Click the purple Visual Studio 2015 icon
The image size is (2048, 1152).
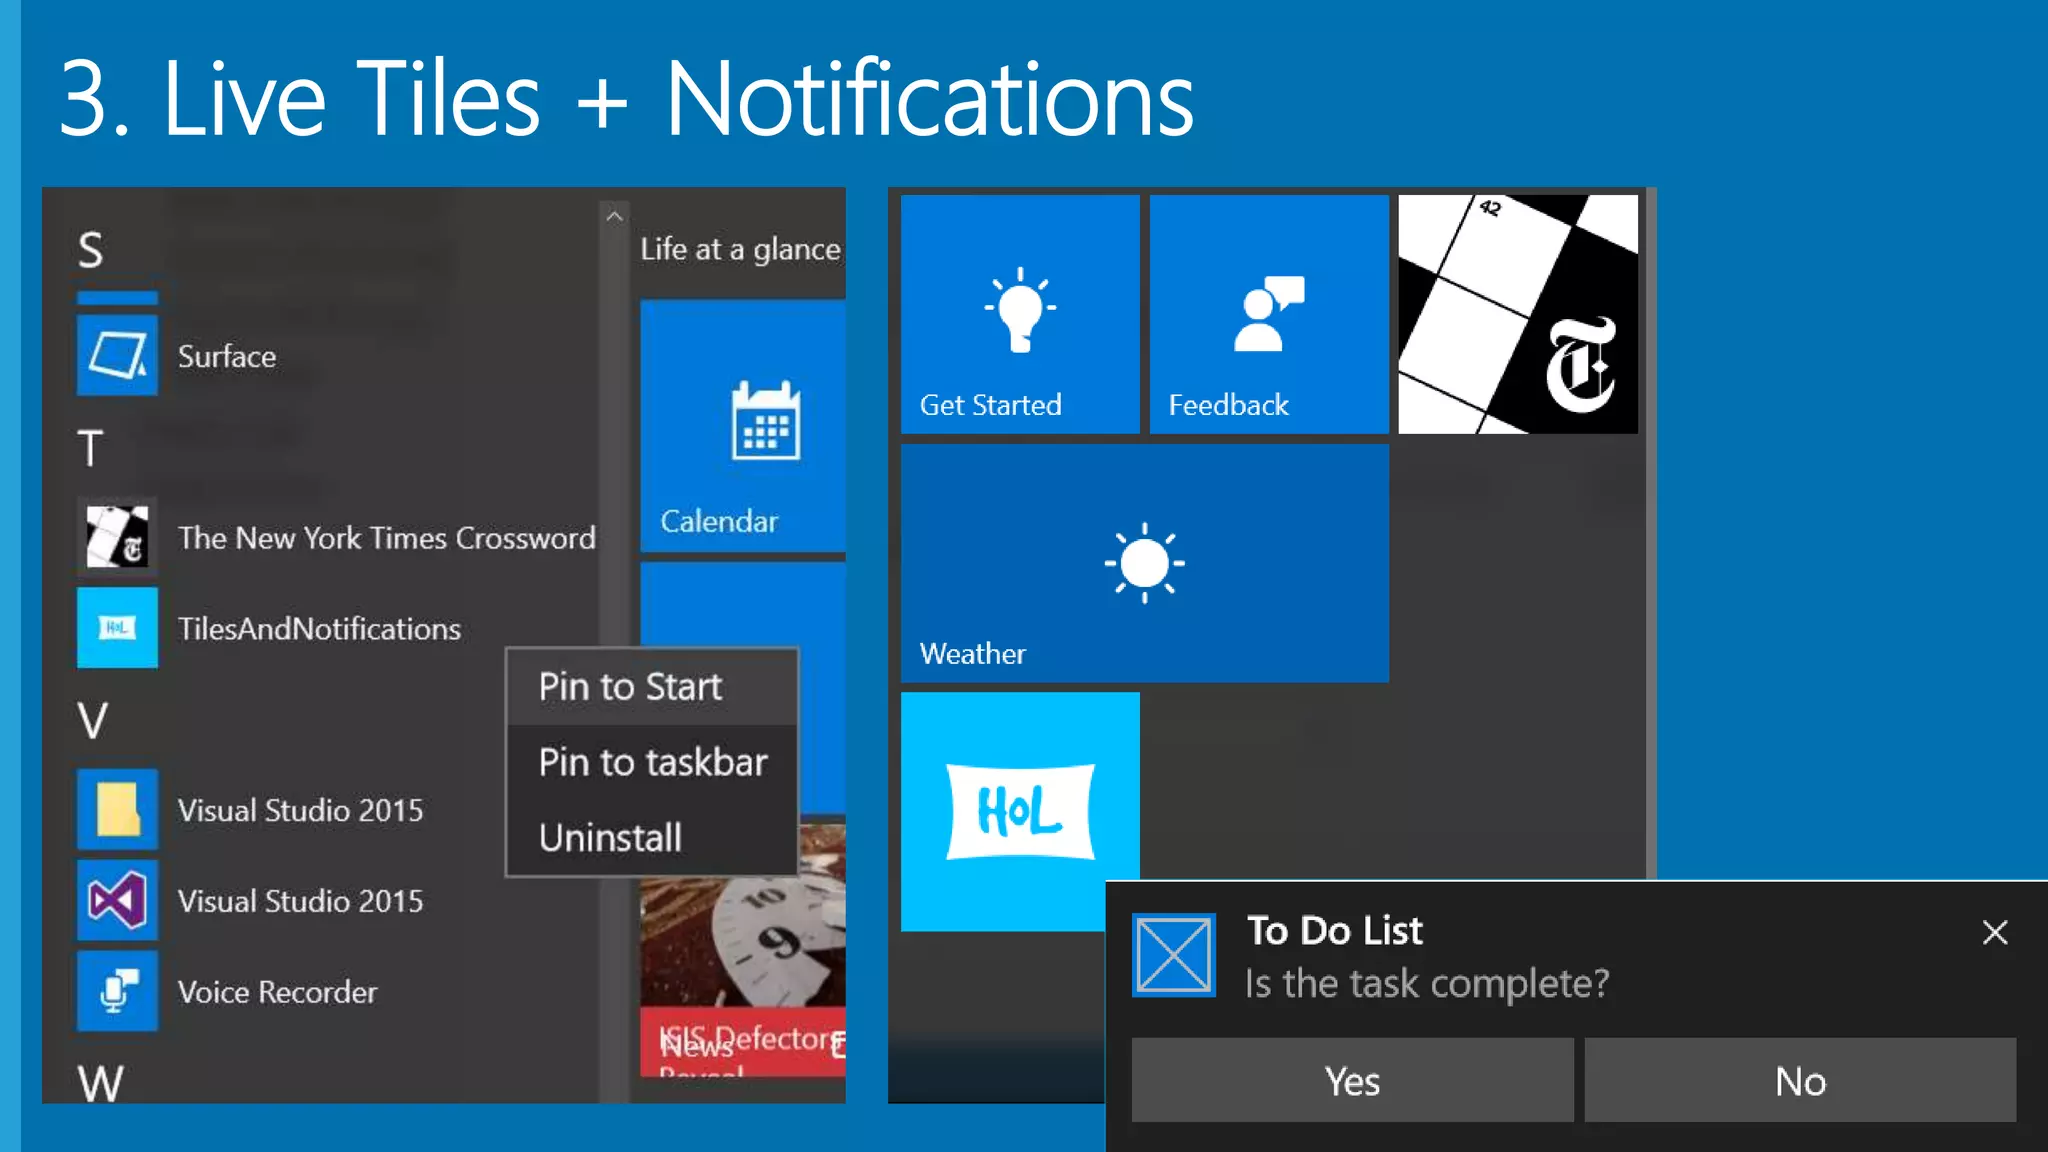117,900
